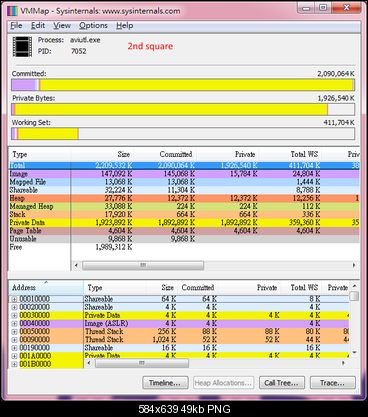Expand address 00020000 row
Screen dimensions: 368x417
click(14, 307)
